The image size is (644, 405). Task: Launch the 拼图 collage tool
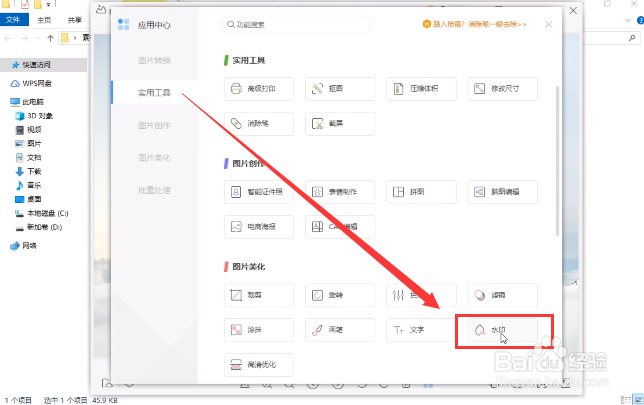pos(421,192)
